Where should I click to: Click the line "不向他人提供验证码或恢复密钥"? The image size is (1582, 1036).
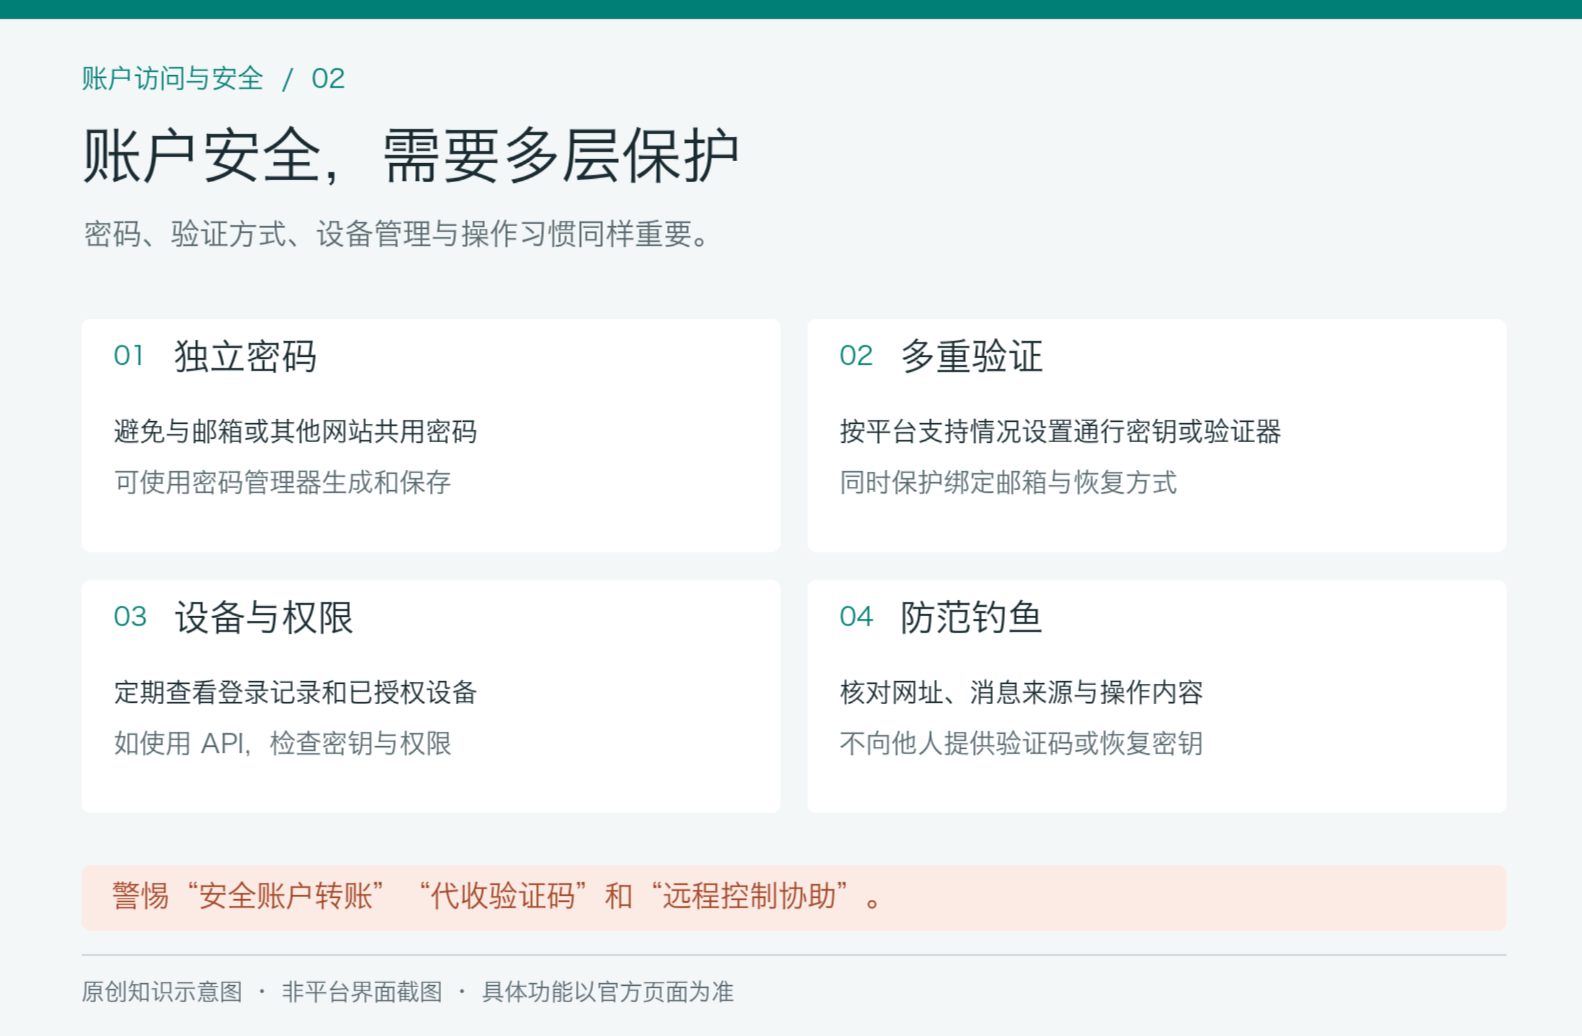[x=1021, y=743]
